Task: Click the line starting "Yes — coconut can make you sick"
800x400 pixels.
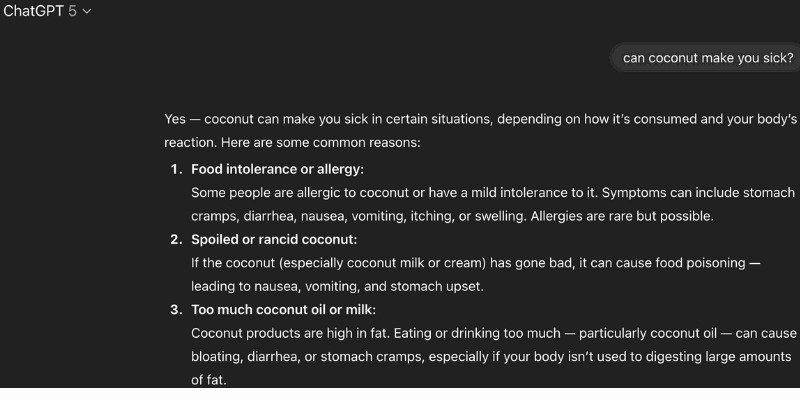Action: click(480, 119)
